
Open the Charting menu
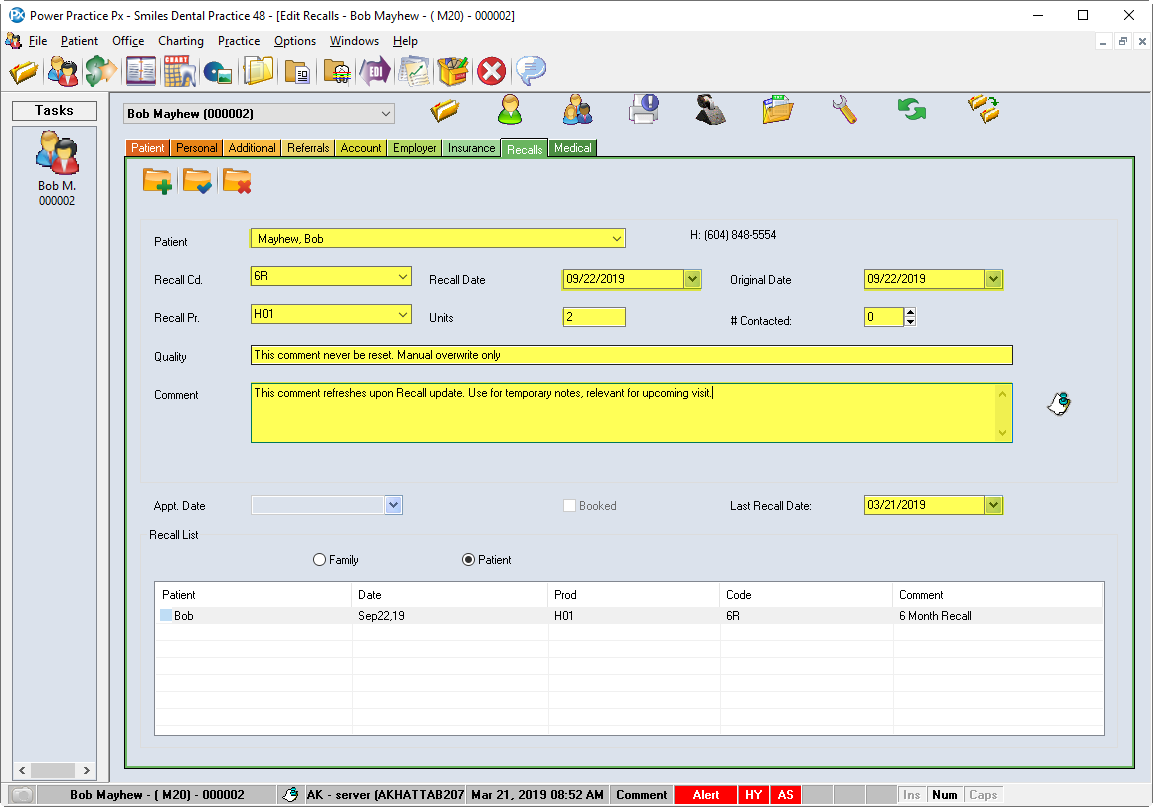pos(180,41)
